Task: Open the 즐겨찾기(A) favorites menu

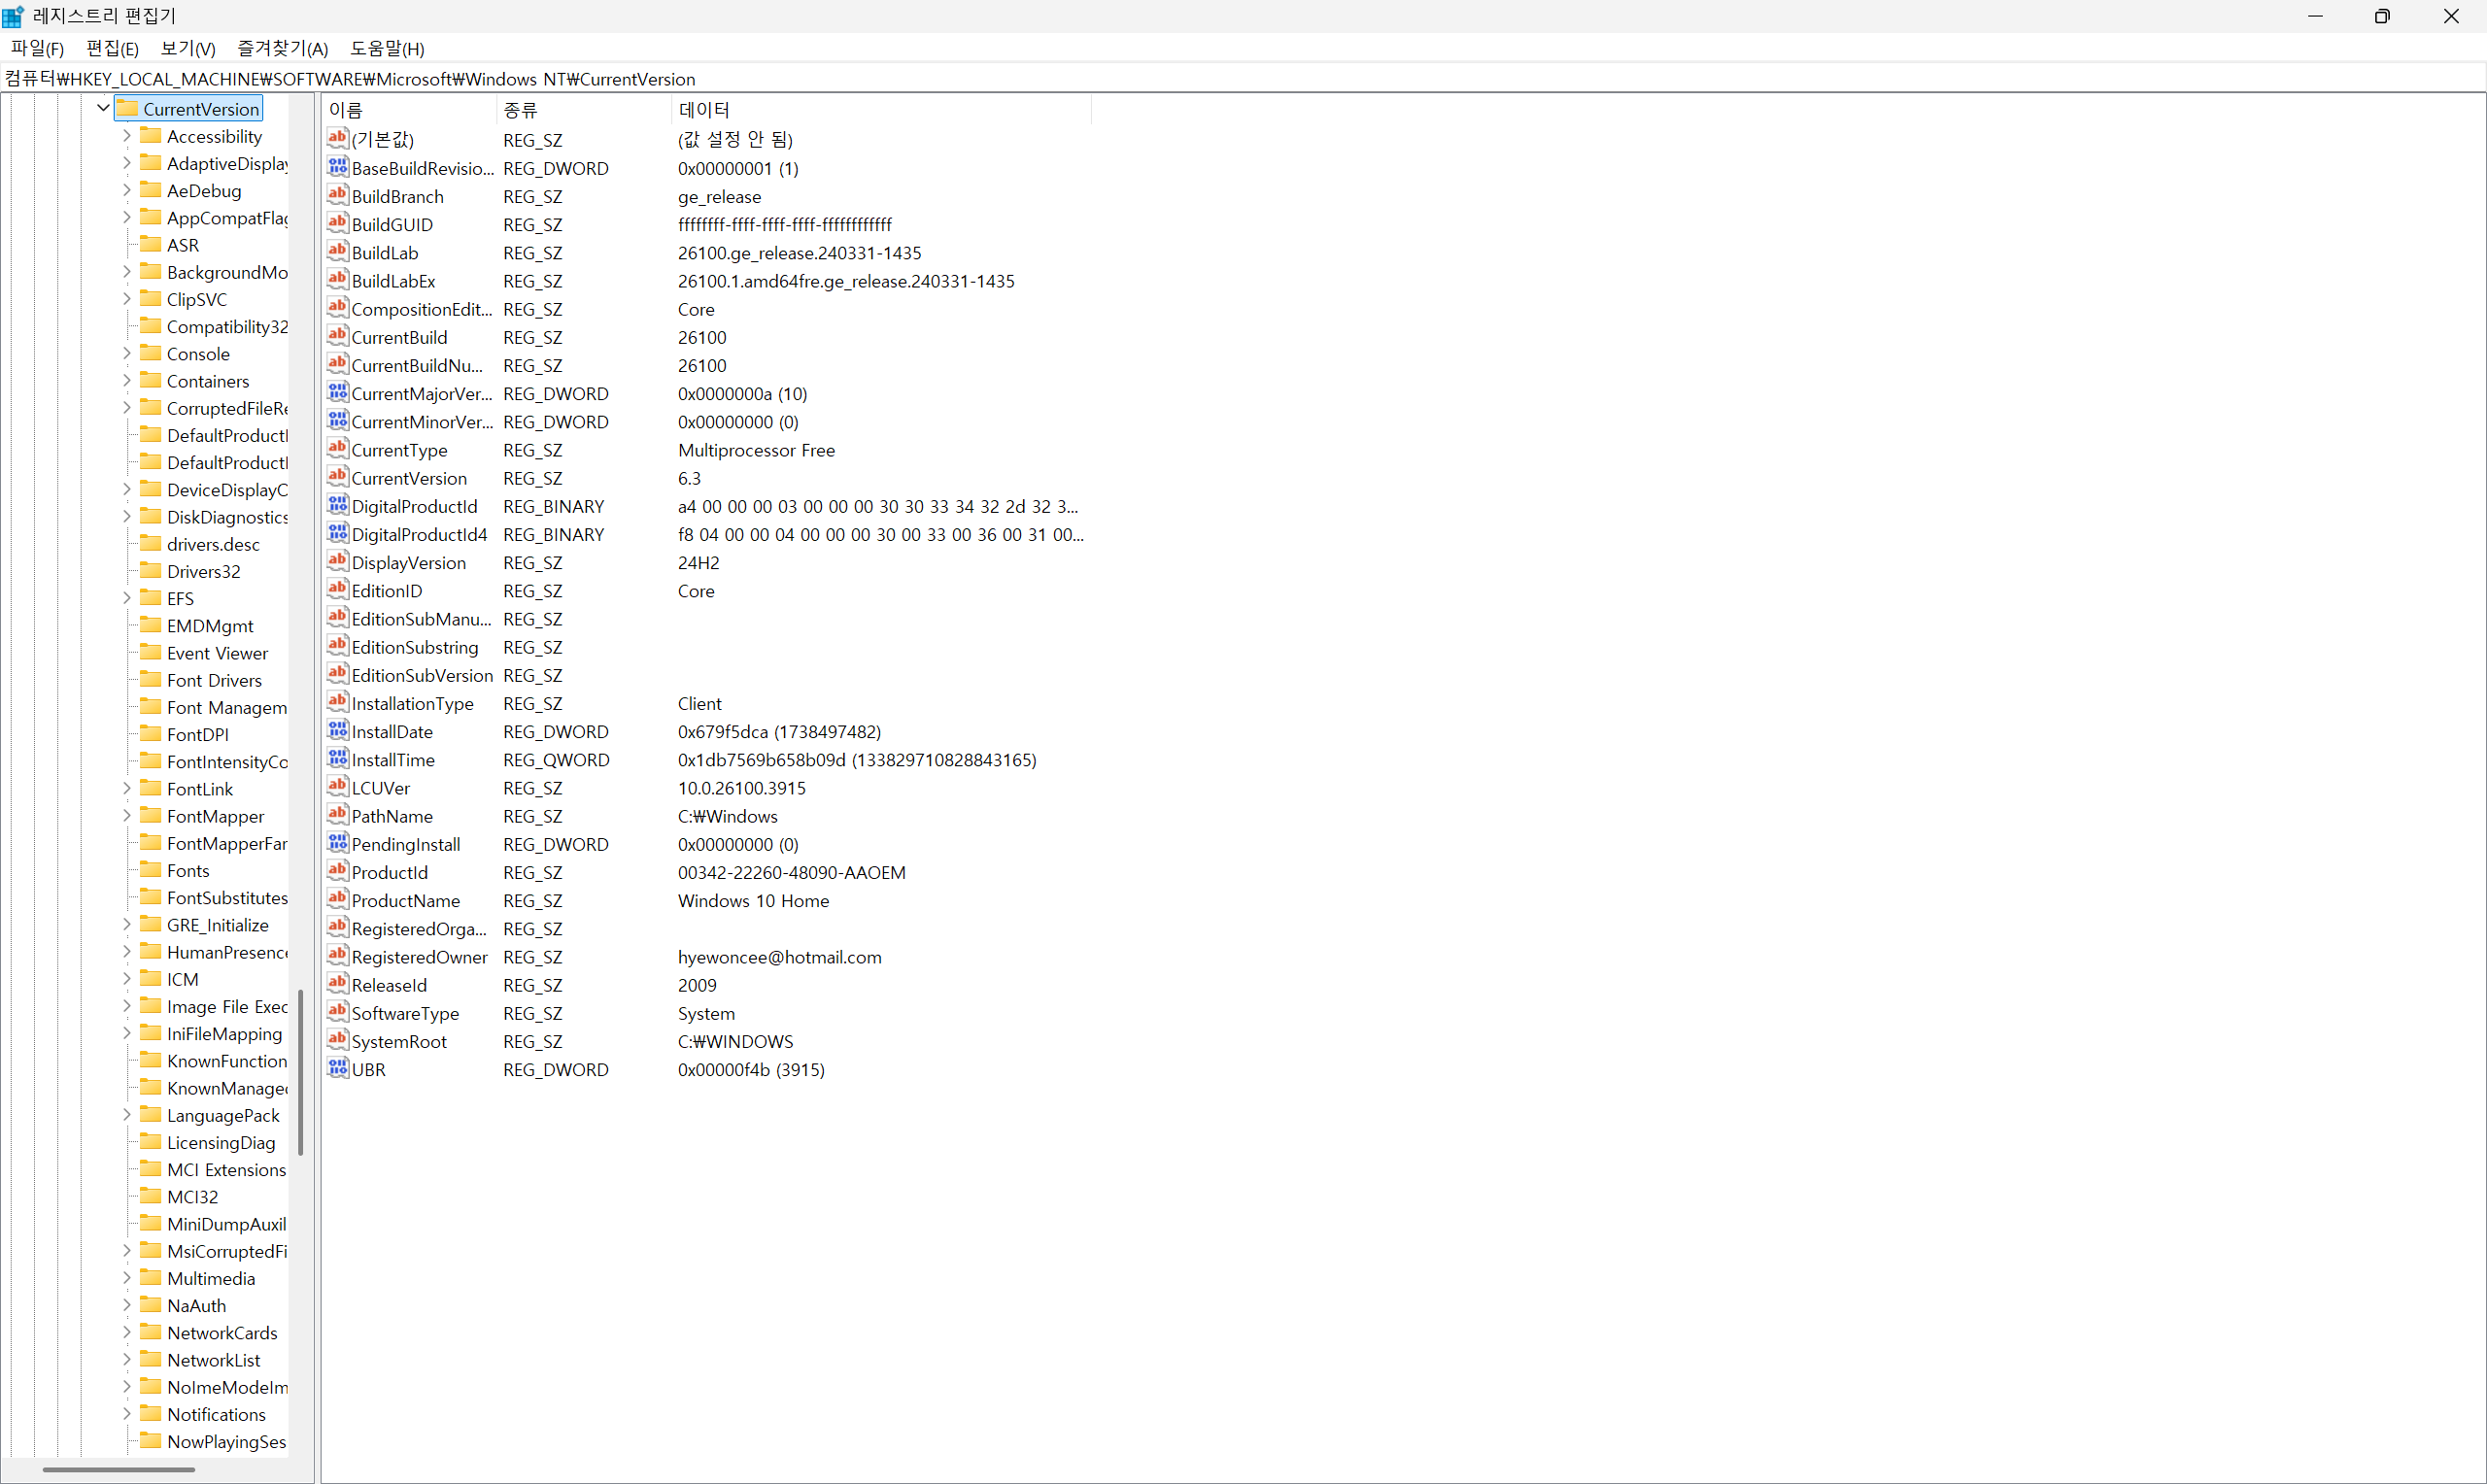Action: 282,48
